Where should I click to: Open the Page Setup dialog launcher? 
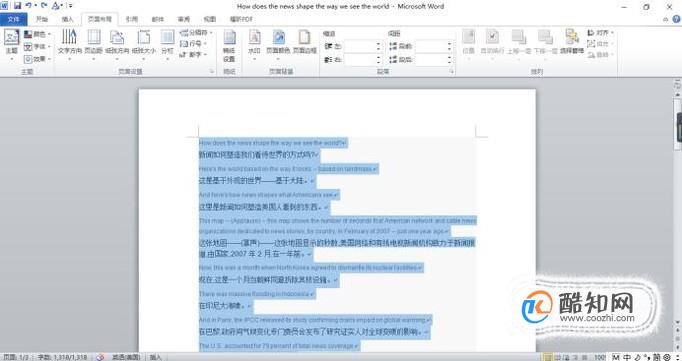pyautogui.click(x=212, y=71)
